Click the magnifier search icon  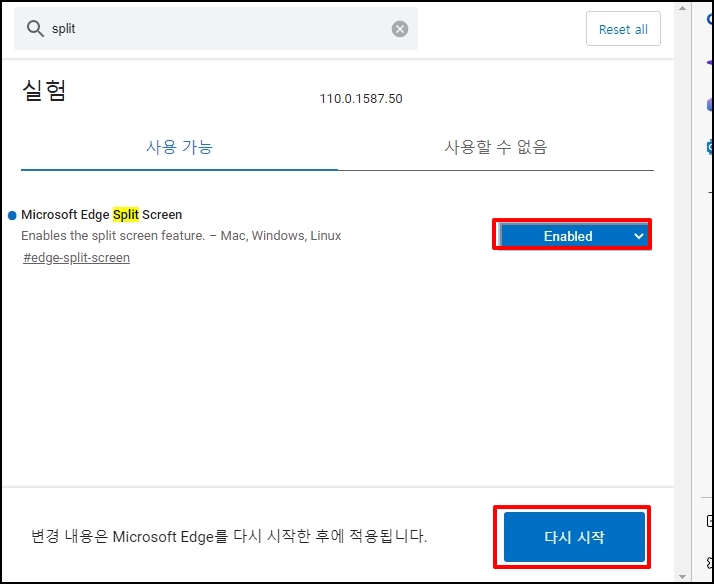point(35,29)
